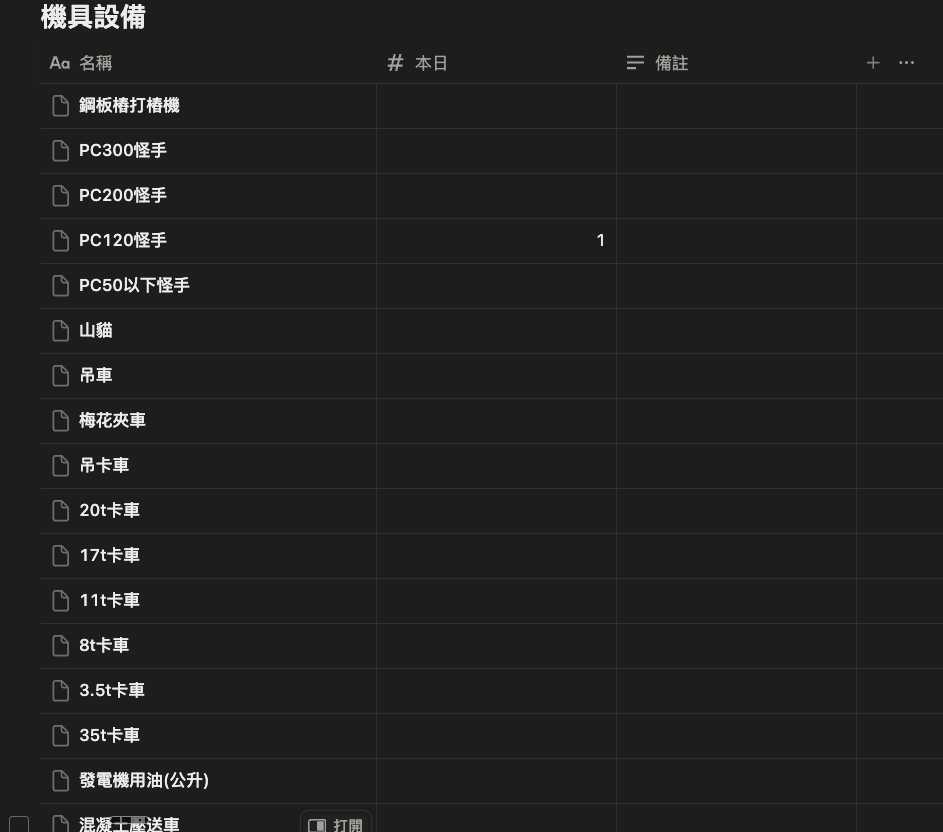The height and width of the screenshot is (832, 943).
Task: Select the 吊車 row name
Action: point(96,375)
